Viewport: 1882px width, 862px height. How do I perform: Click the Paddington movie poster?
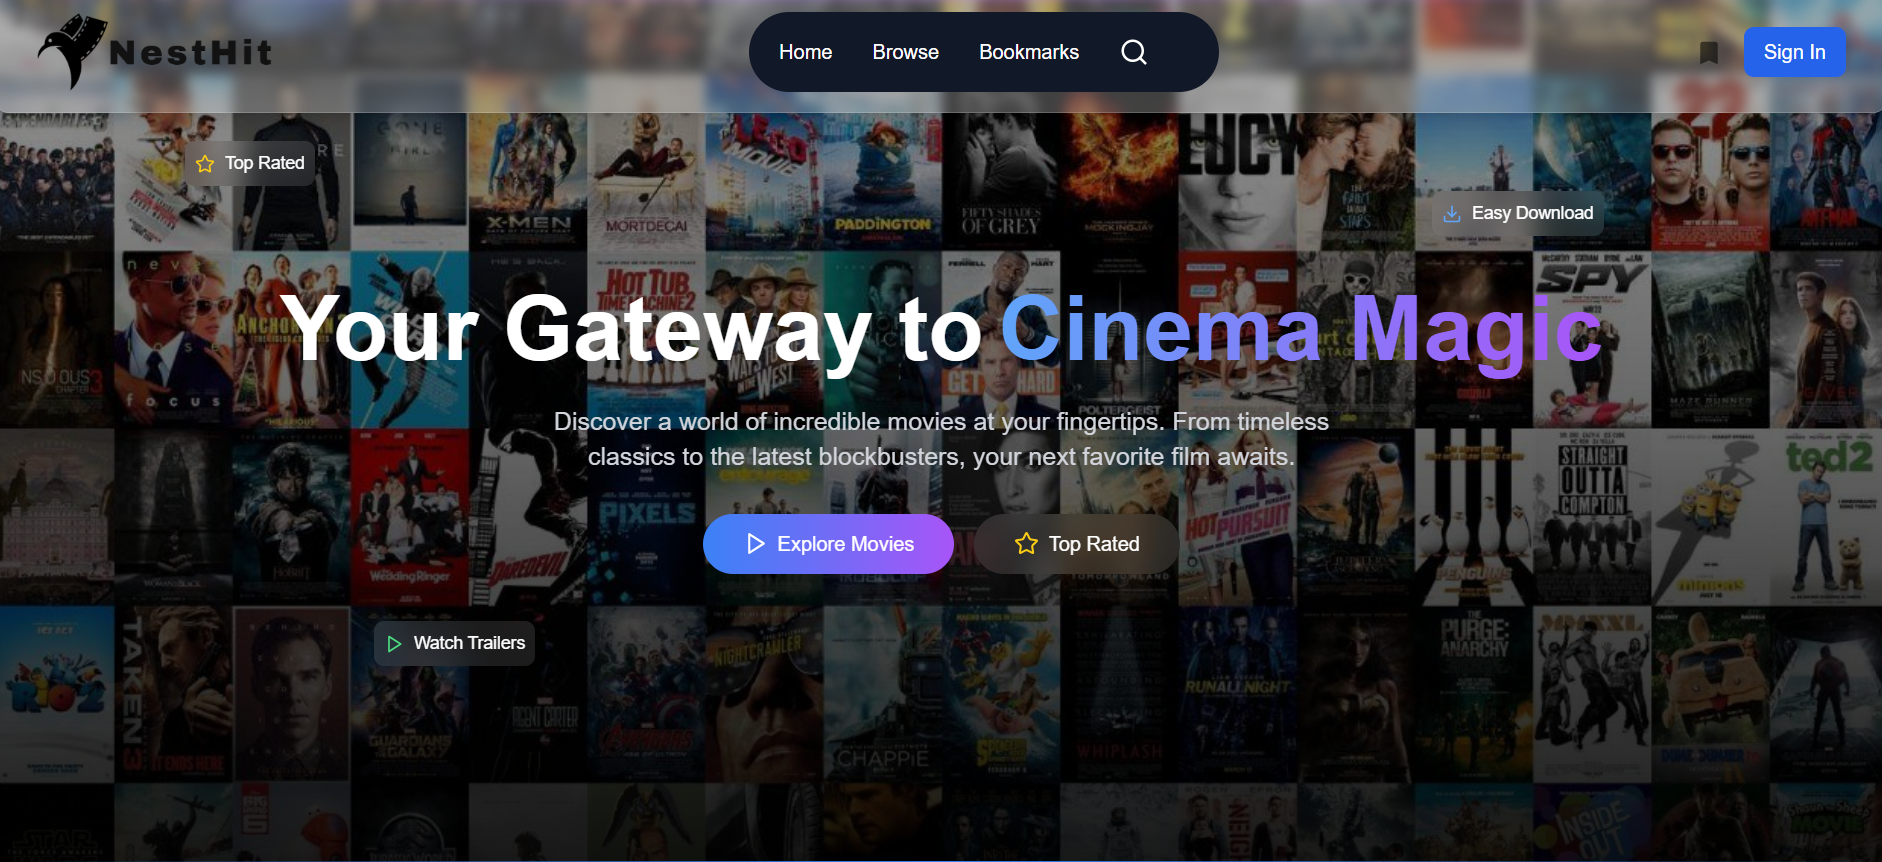(882, 181)
